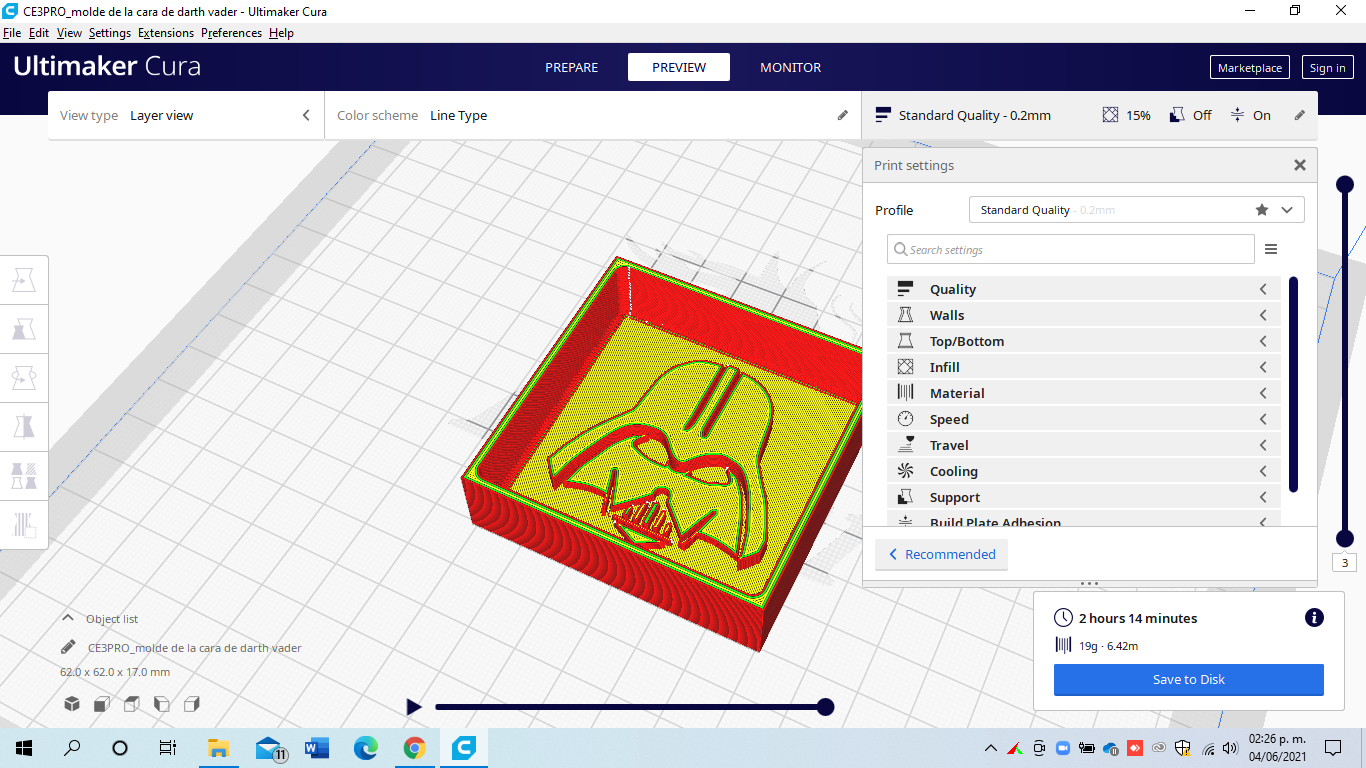The width and height of the screenshot is (1366, 768).
Task: Close the Print settings panel
Action: [x=1300, y=165]
